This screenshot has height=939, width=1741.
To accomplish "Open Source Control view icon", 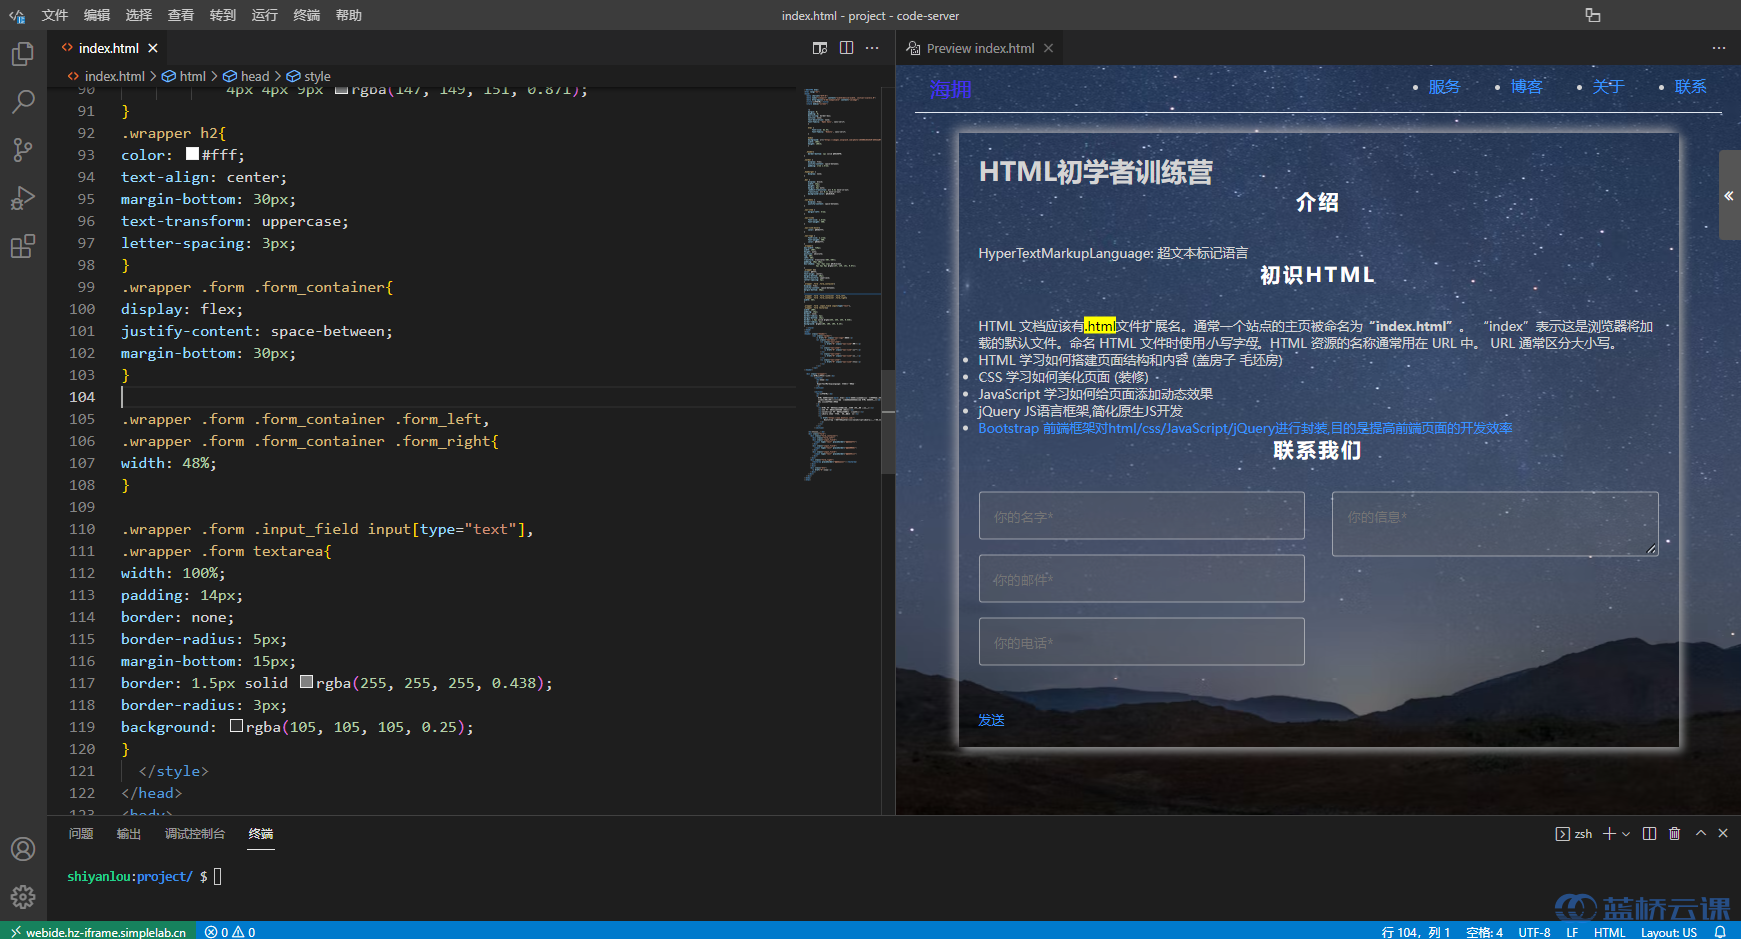I will (x=23, y=150).
